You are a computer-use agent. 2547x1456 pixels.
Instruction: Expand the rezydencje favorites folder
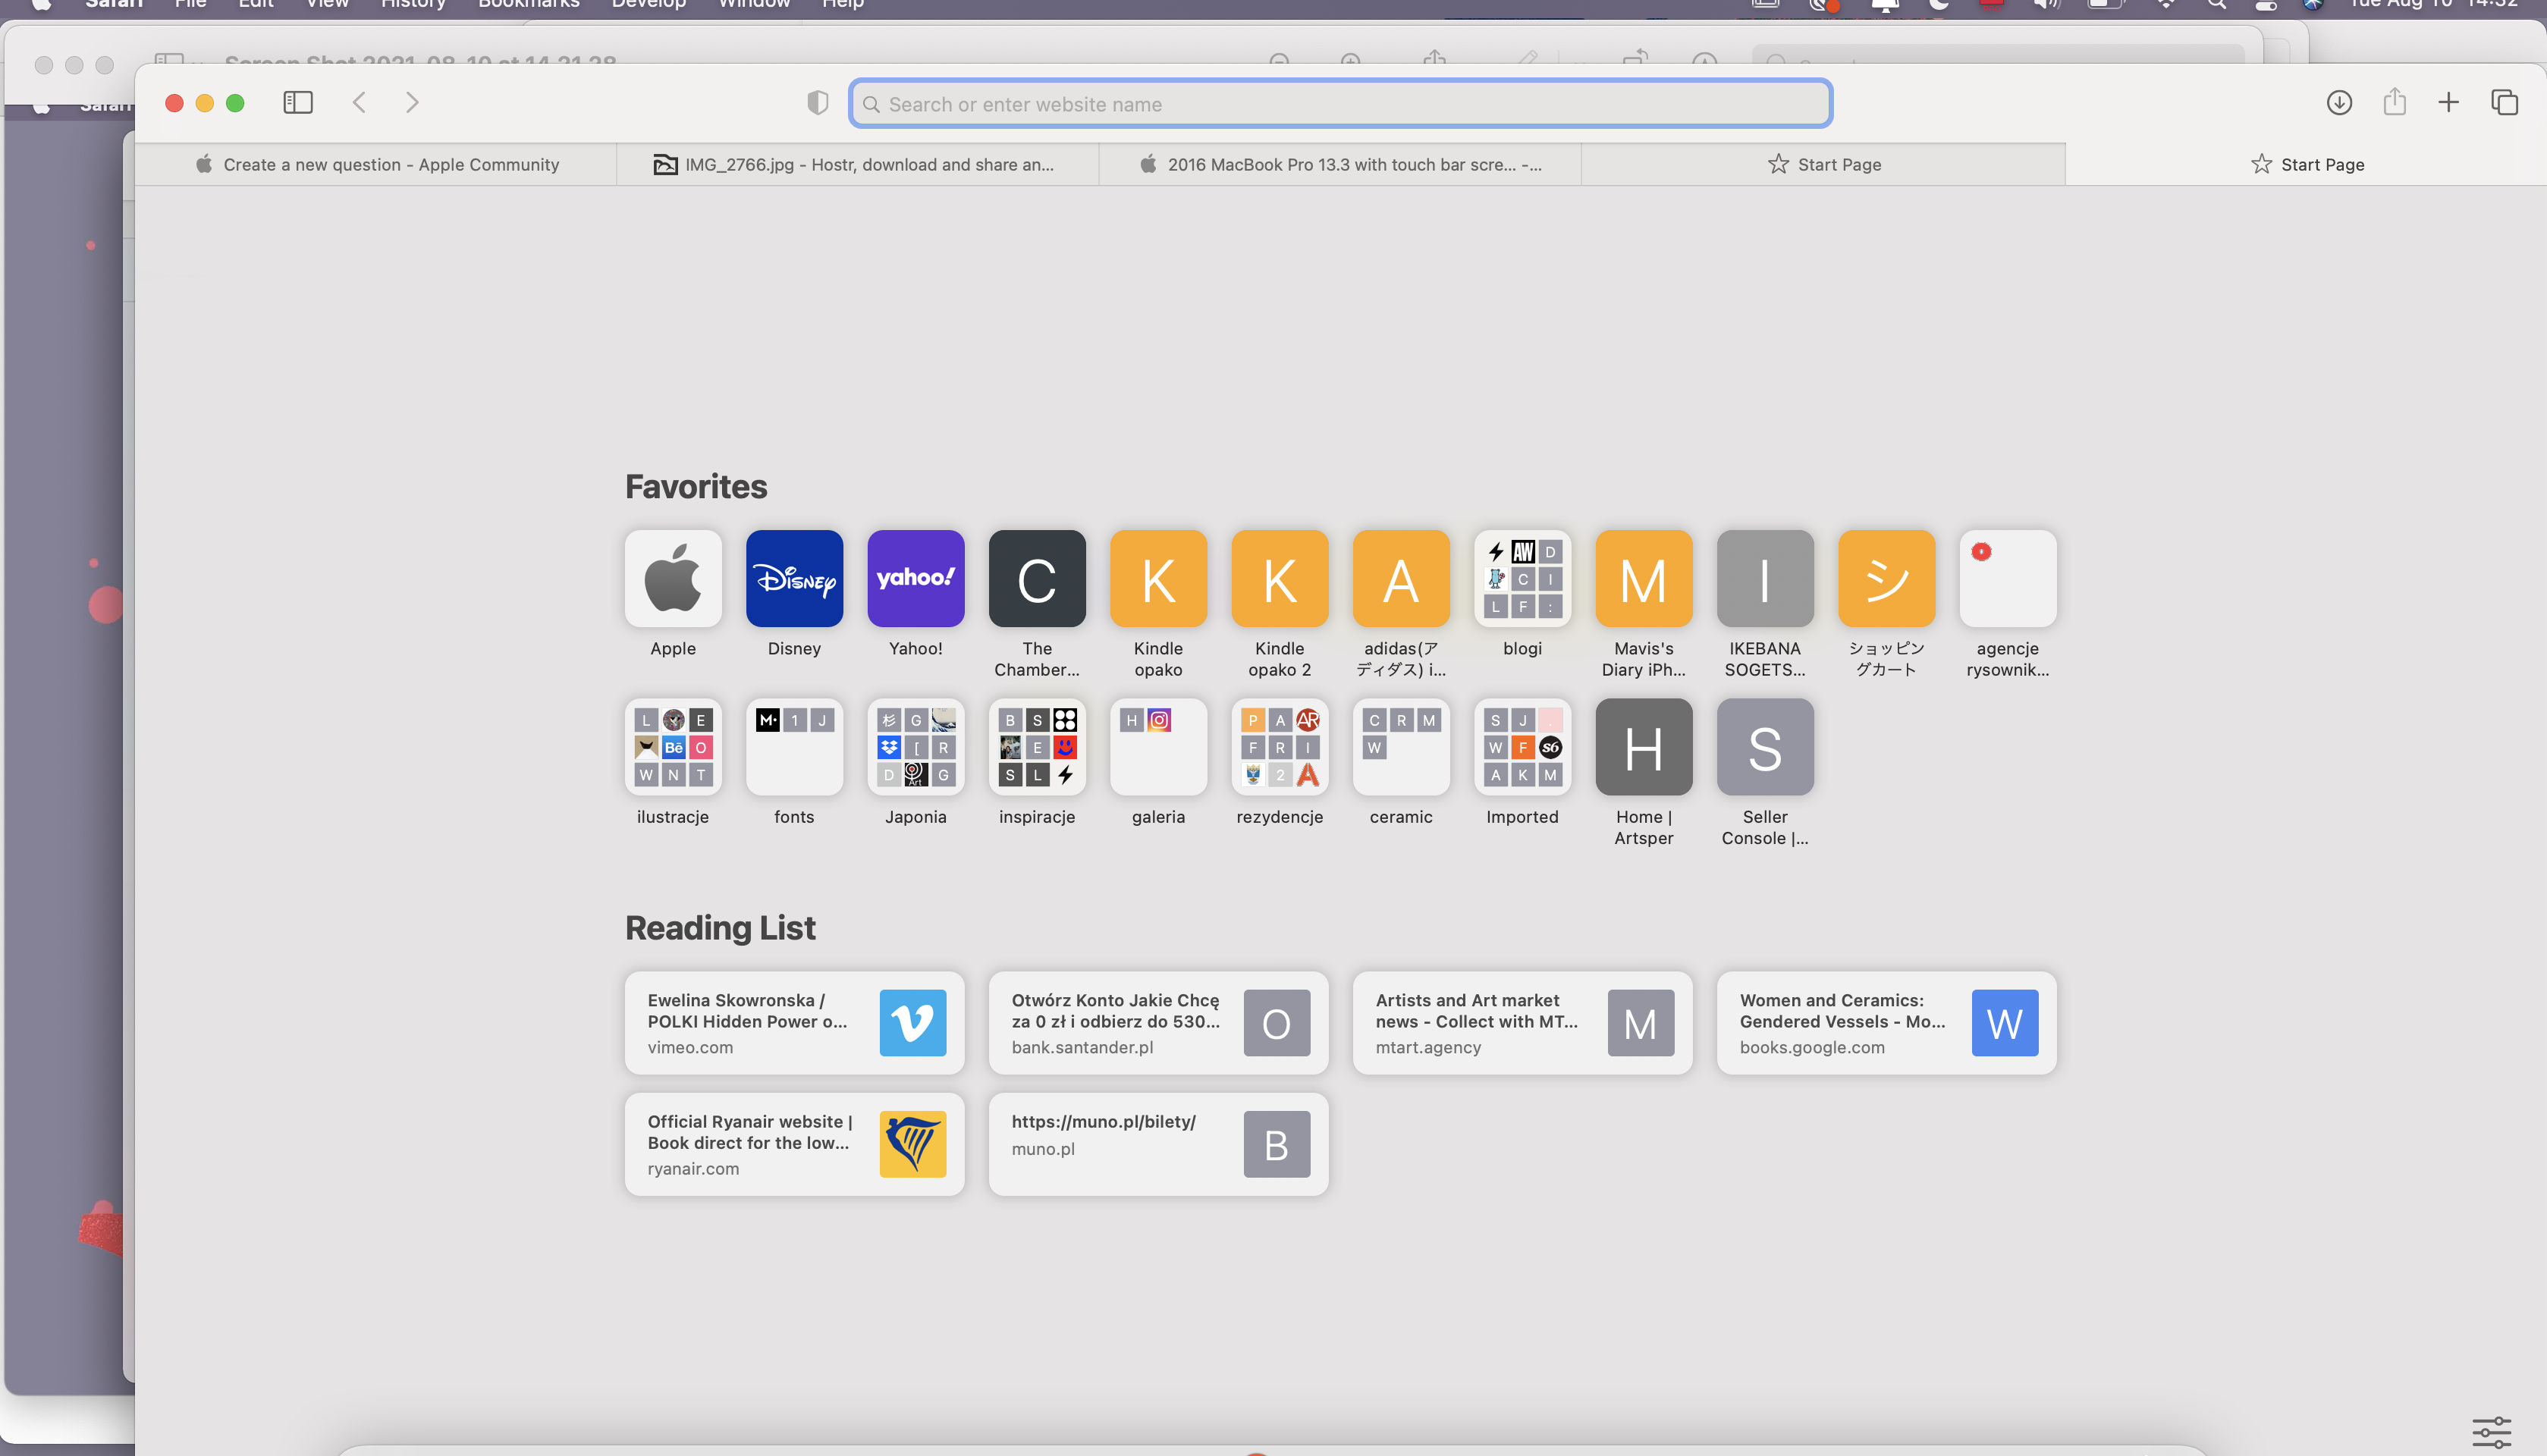pyautogui.click(x=1279, y=747)
